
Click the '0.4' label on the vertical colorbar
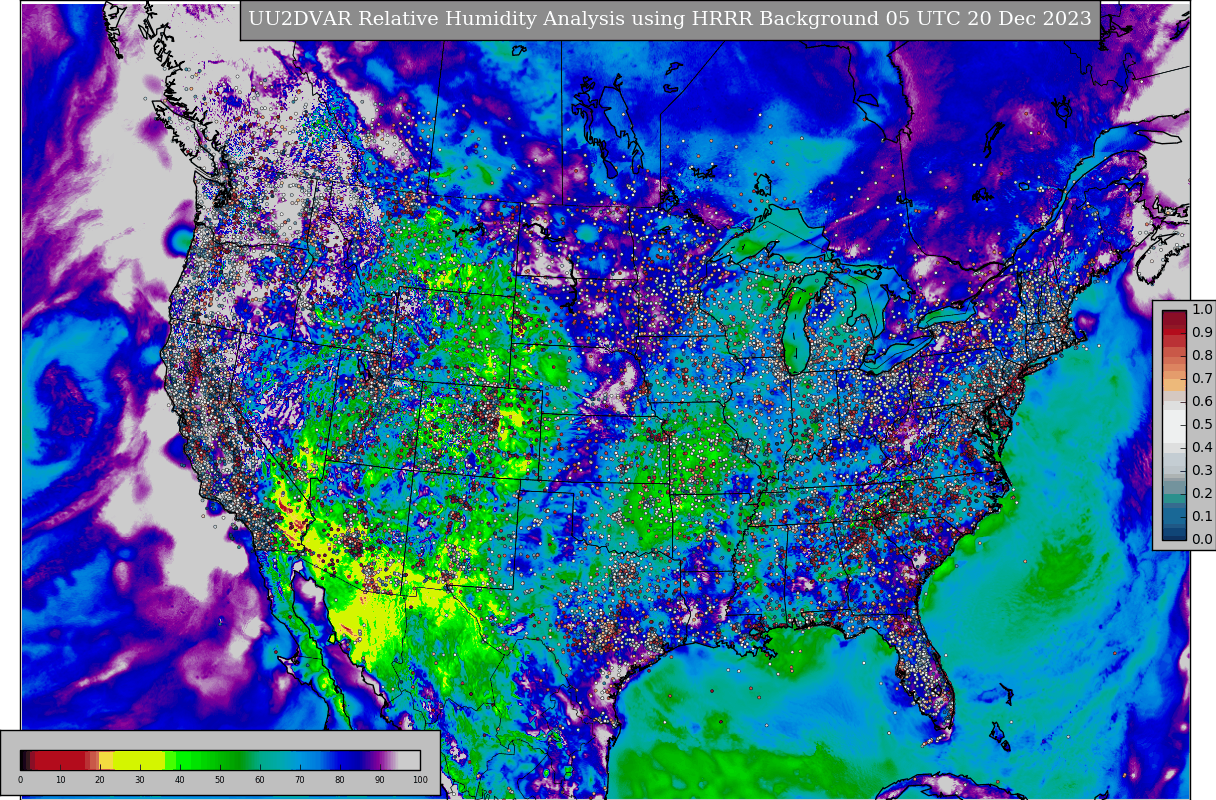click(1202, 448)
